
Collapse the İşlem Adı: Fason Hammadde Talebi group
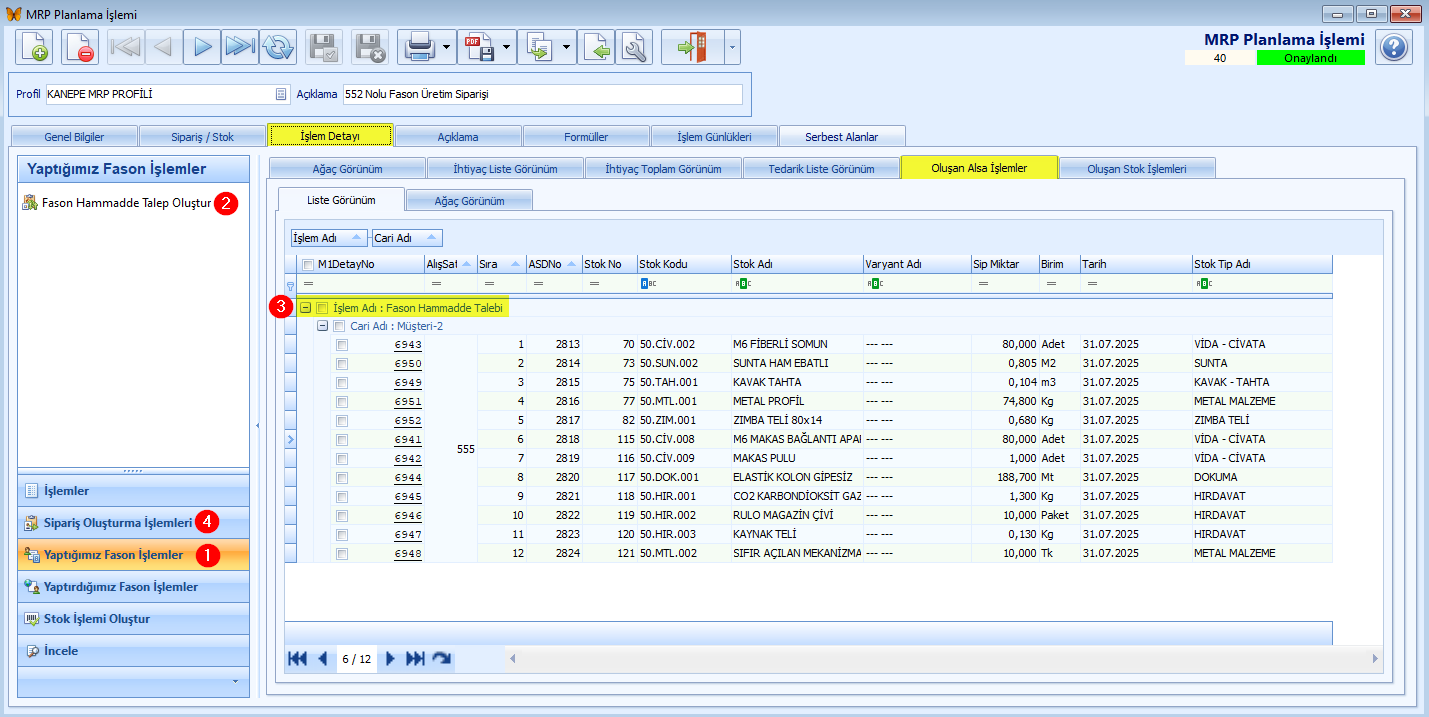pyautogui.click(x=306, y=308)
